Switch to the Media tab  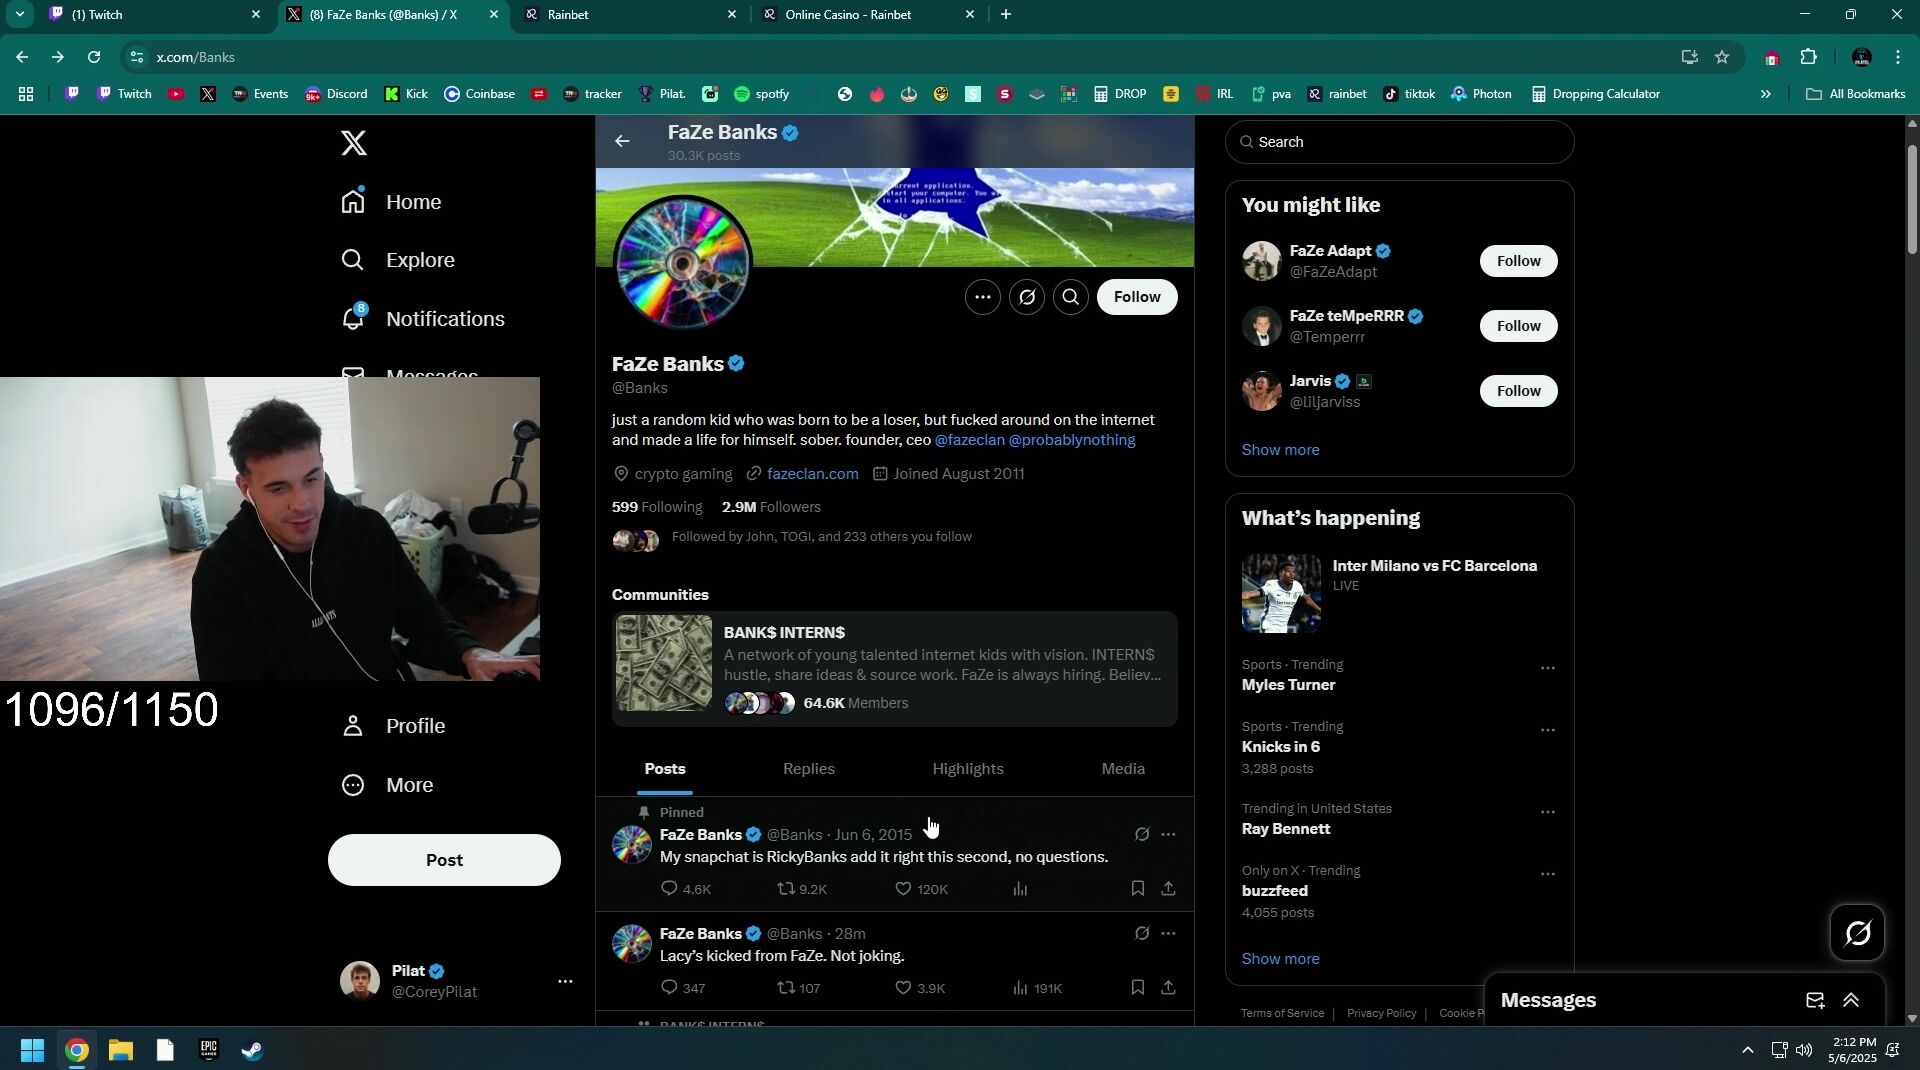(1123, 769)
